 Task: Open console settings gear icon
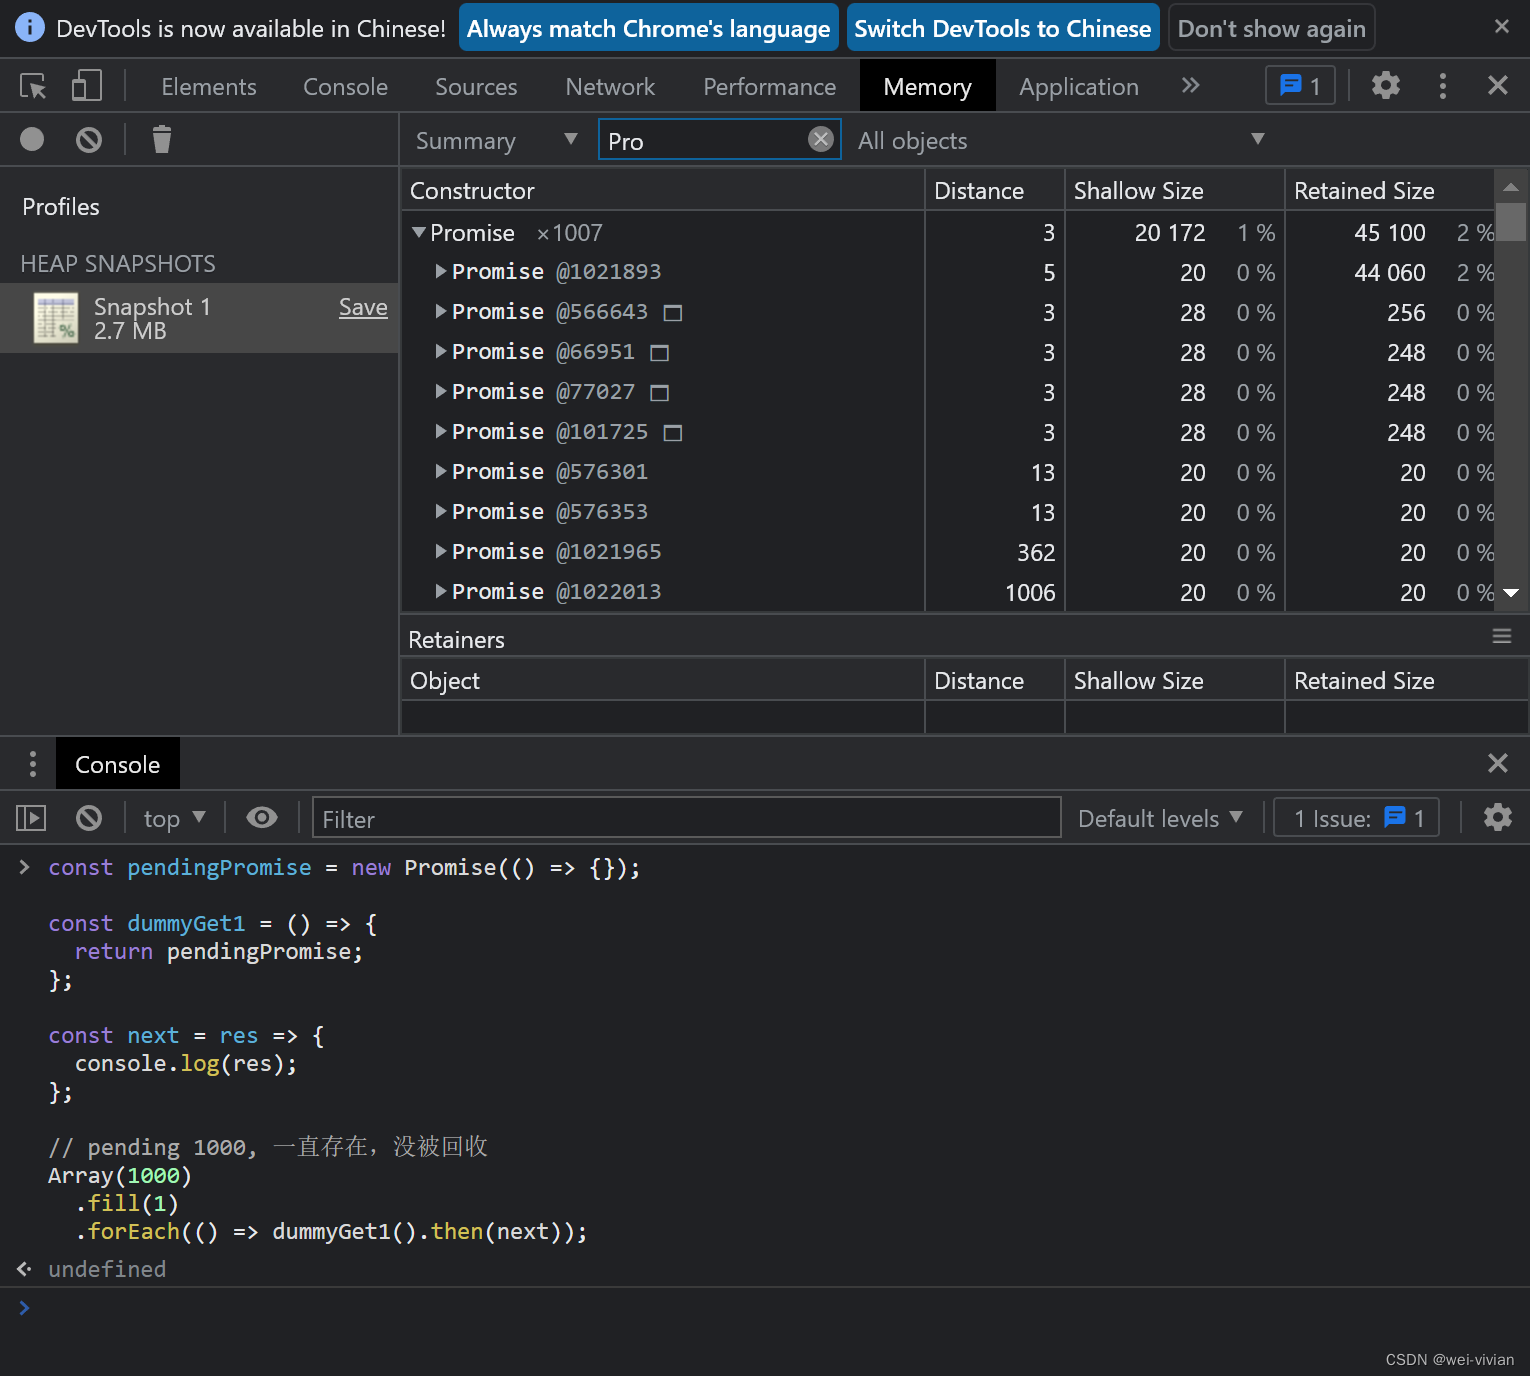pos(1497,817)
